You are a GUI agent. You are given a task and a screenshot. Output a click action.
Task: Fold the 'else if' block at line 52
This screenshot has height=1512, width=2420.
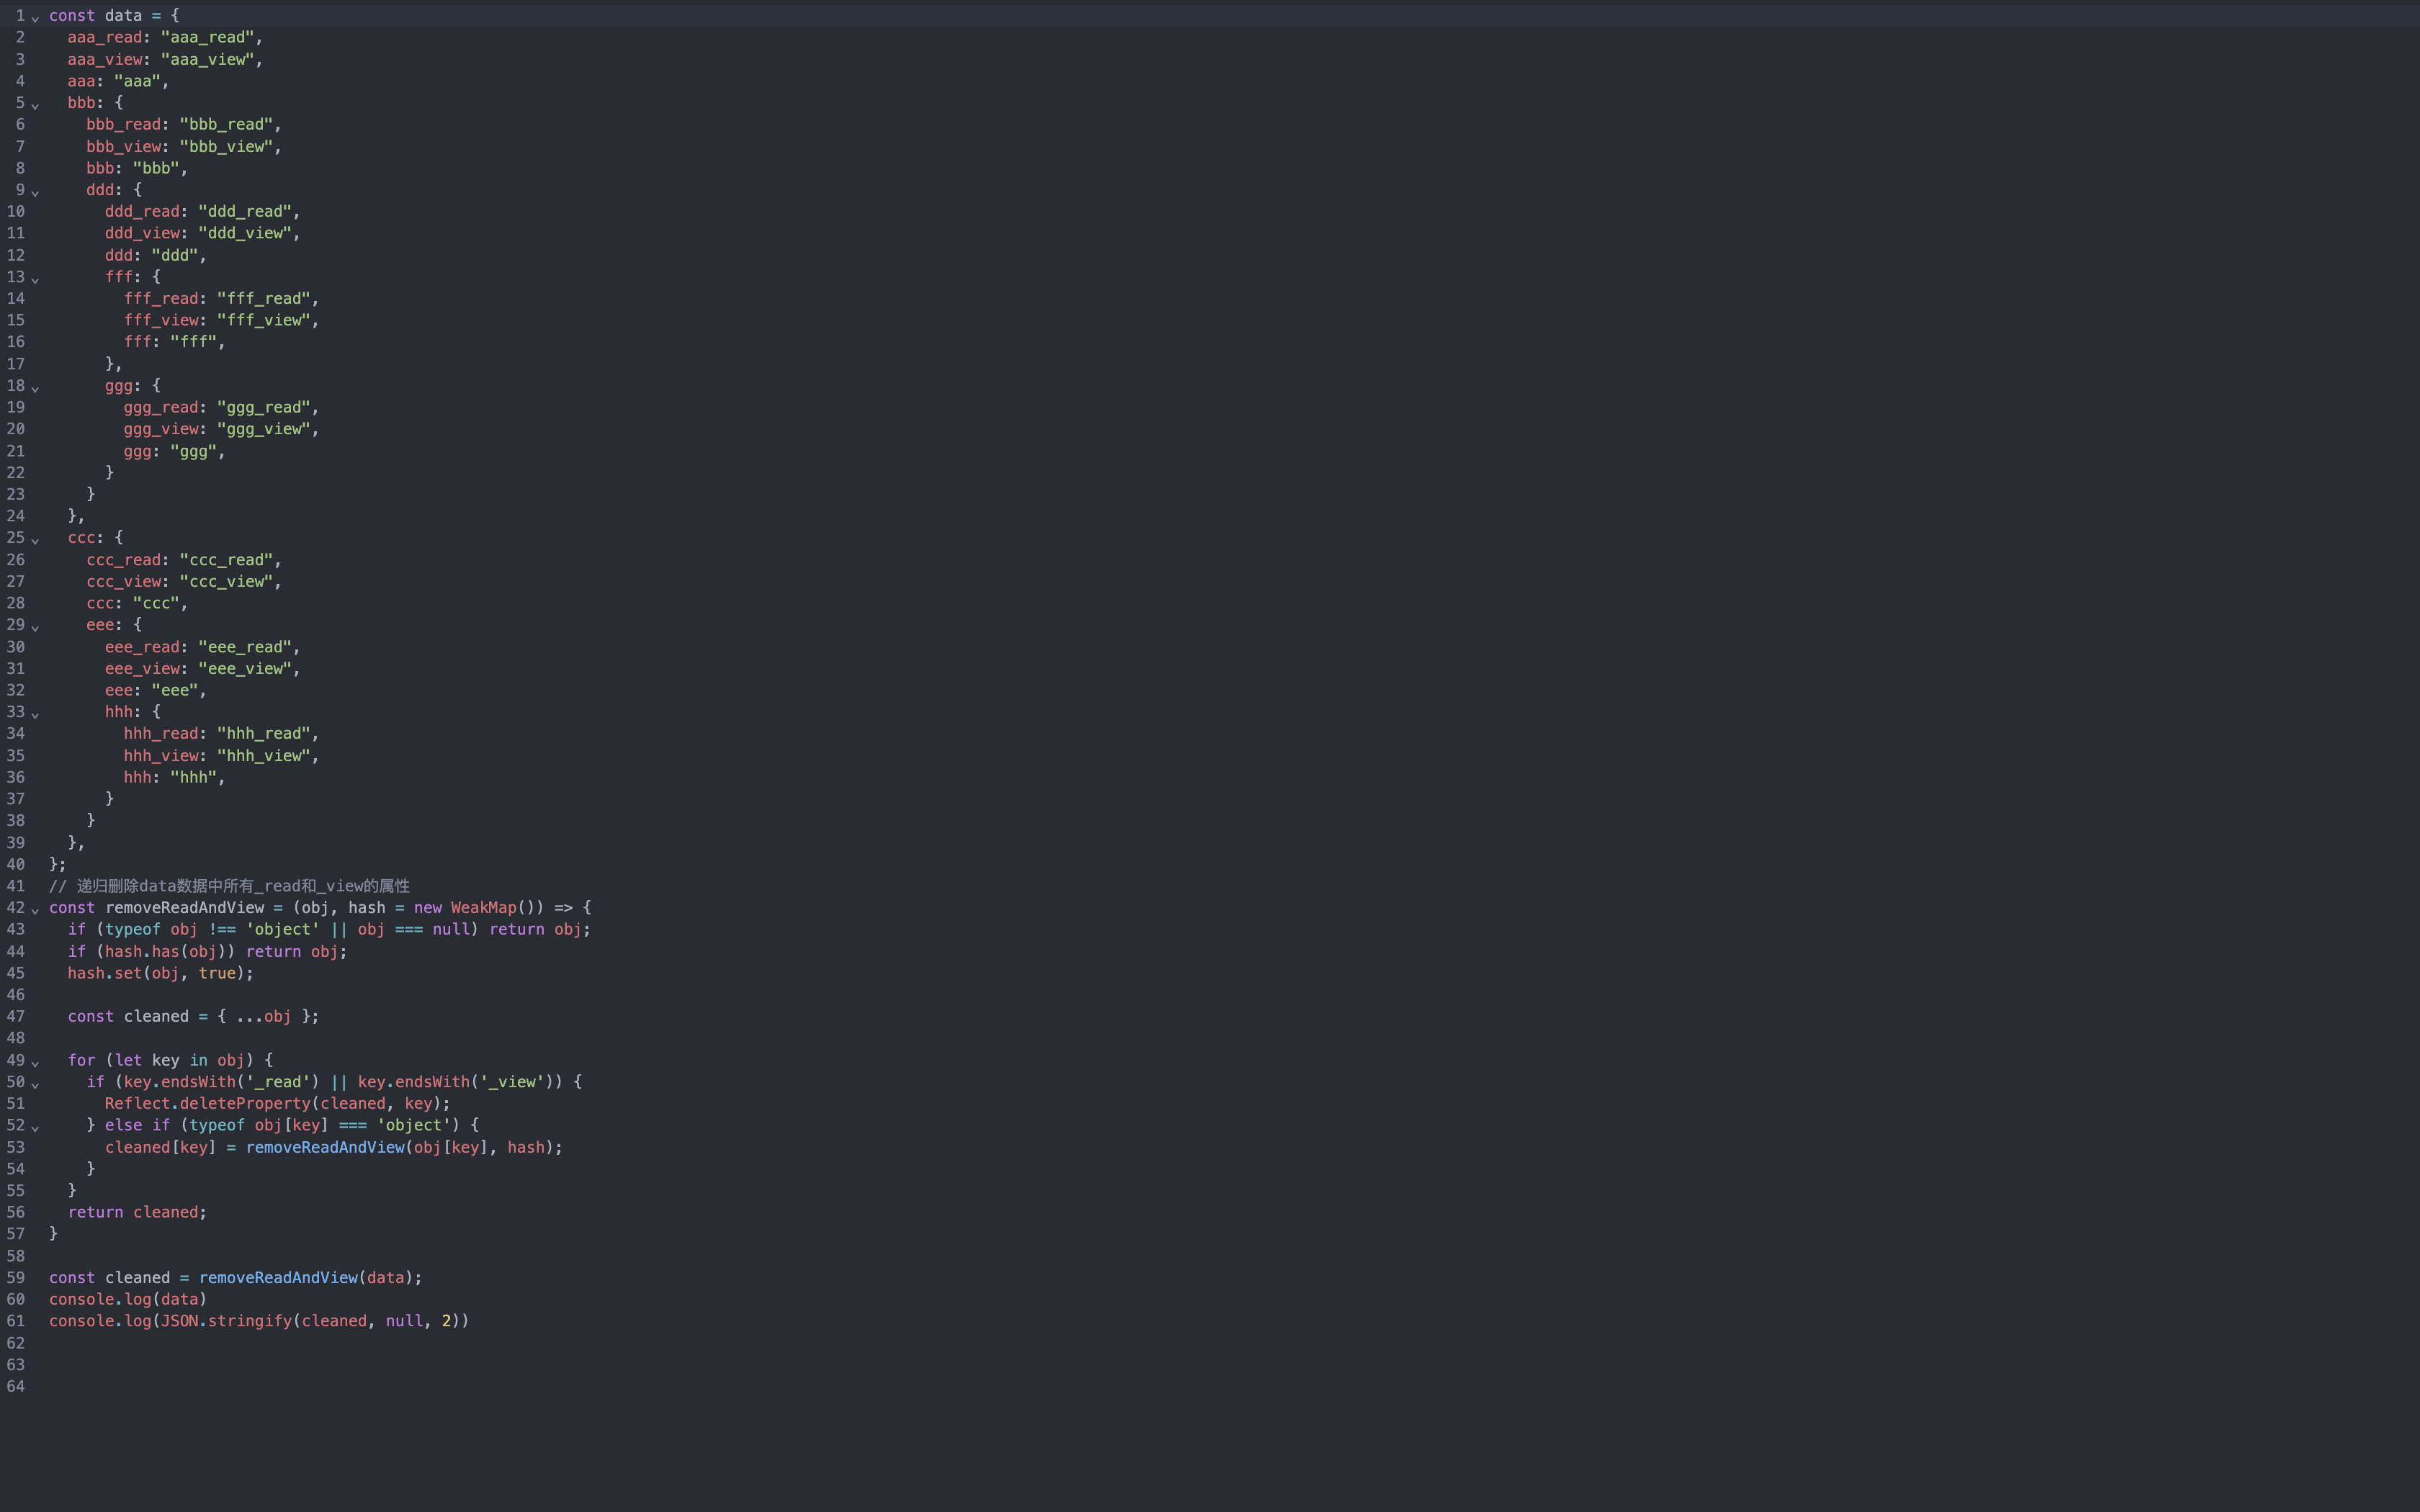(35, 1127)
